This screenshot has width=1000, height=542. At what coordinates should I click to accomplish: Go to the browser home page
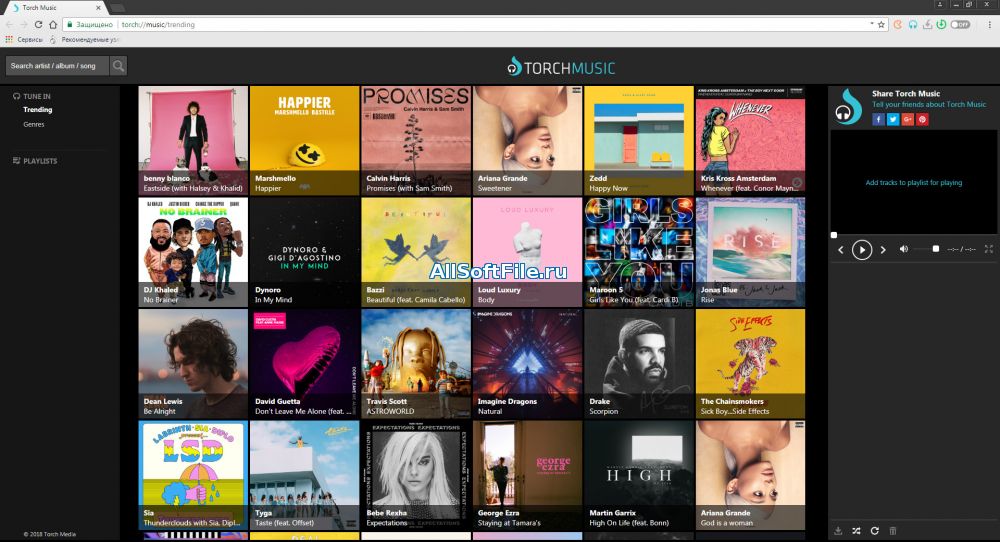(x=53, y=24)
